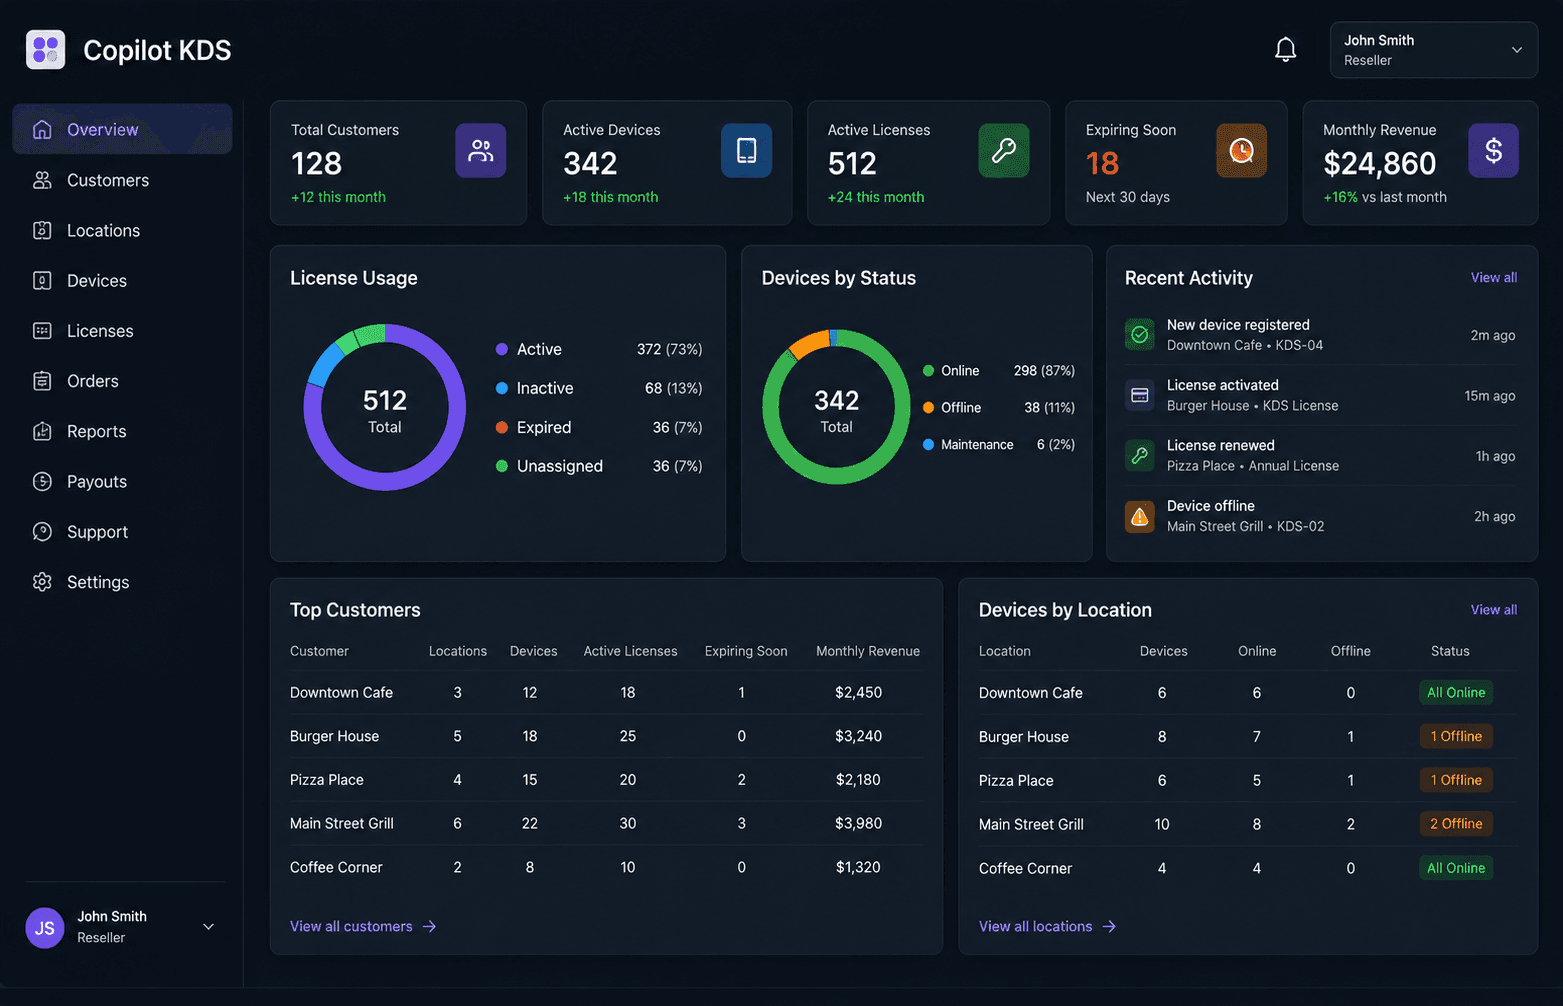This screenshot has width=1563, height=1006.
Task: Open Support from the sidebar
Action: (x=122, y=531)
